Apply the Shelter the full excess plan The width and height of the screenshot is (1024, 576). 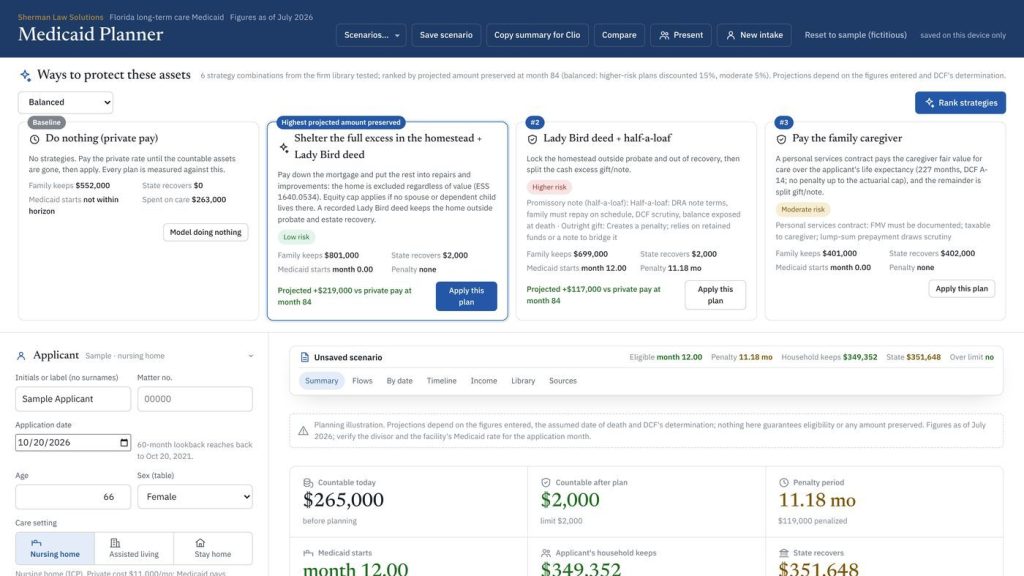point(466,296)
